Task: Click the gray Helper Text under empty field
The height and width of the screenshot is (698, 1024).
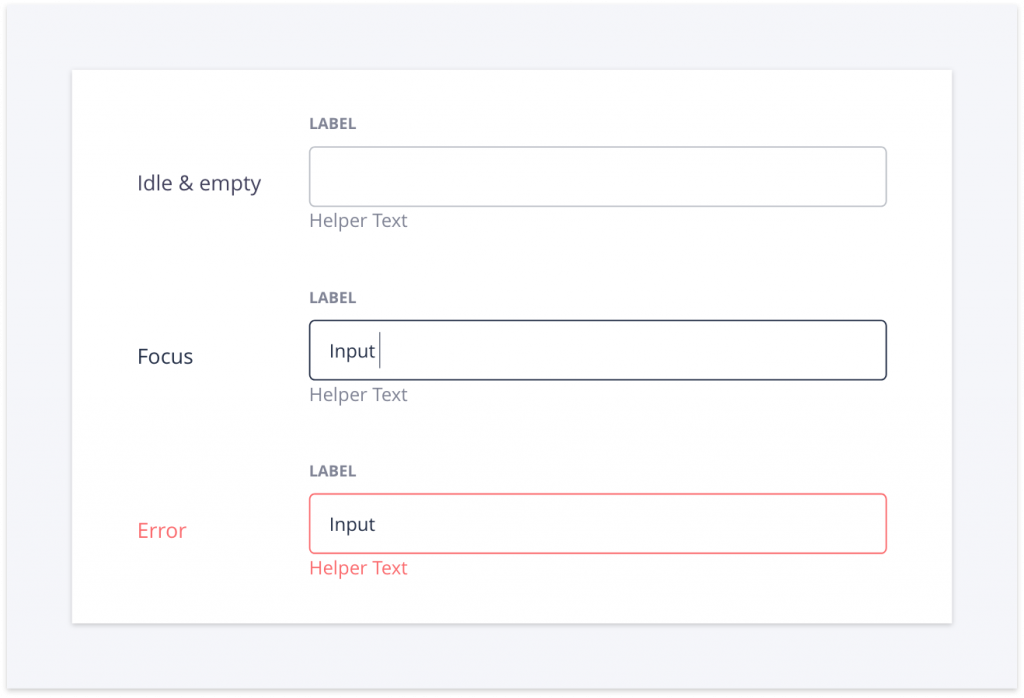Action: click(x=358, y=221)
